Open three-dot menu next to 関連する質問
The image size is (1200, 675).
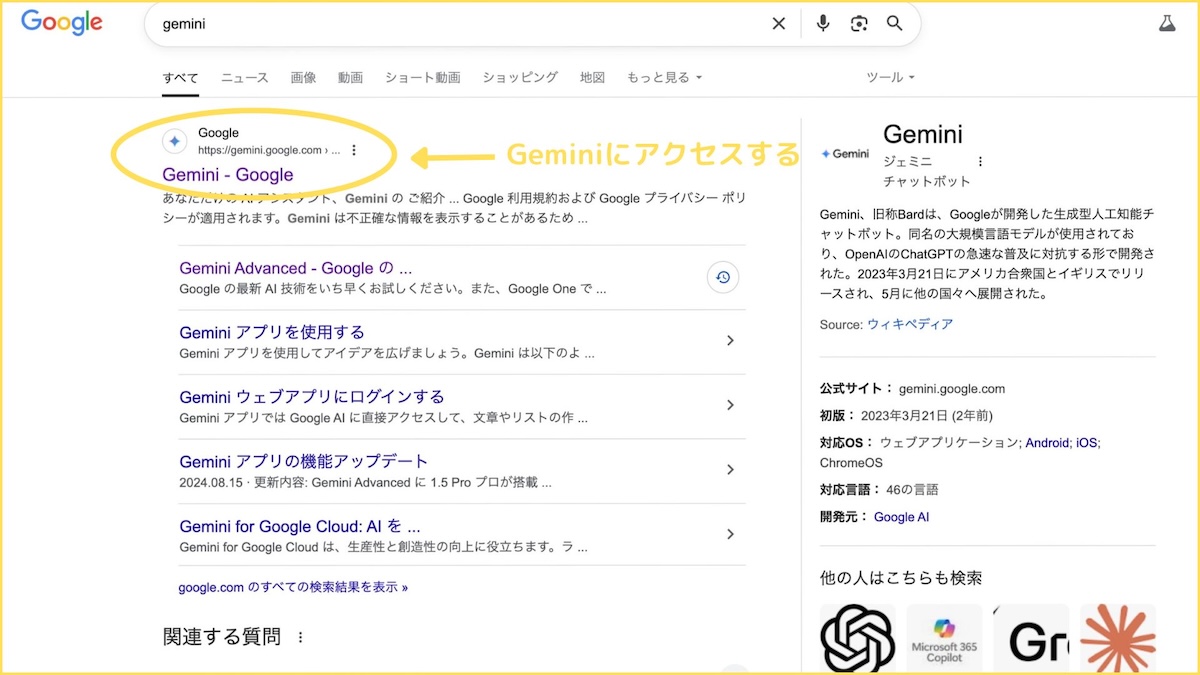coord(299,637)
